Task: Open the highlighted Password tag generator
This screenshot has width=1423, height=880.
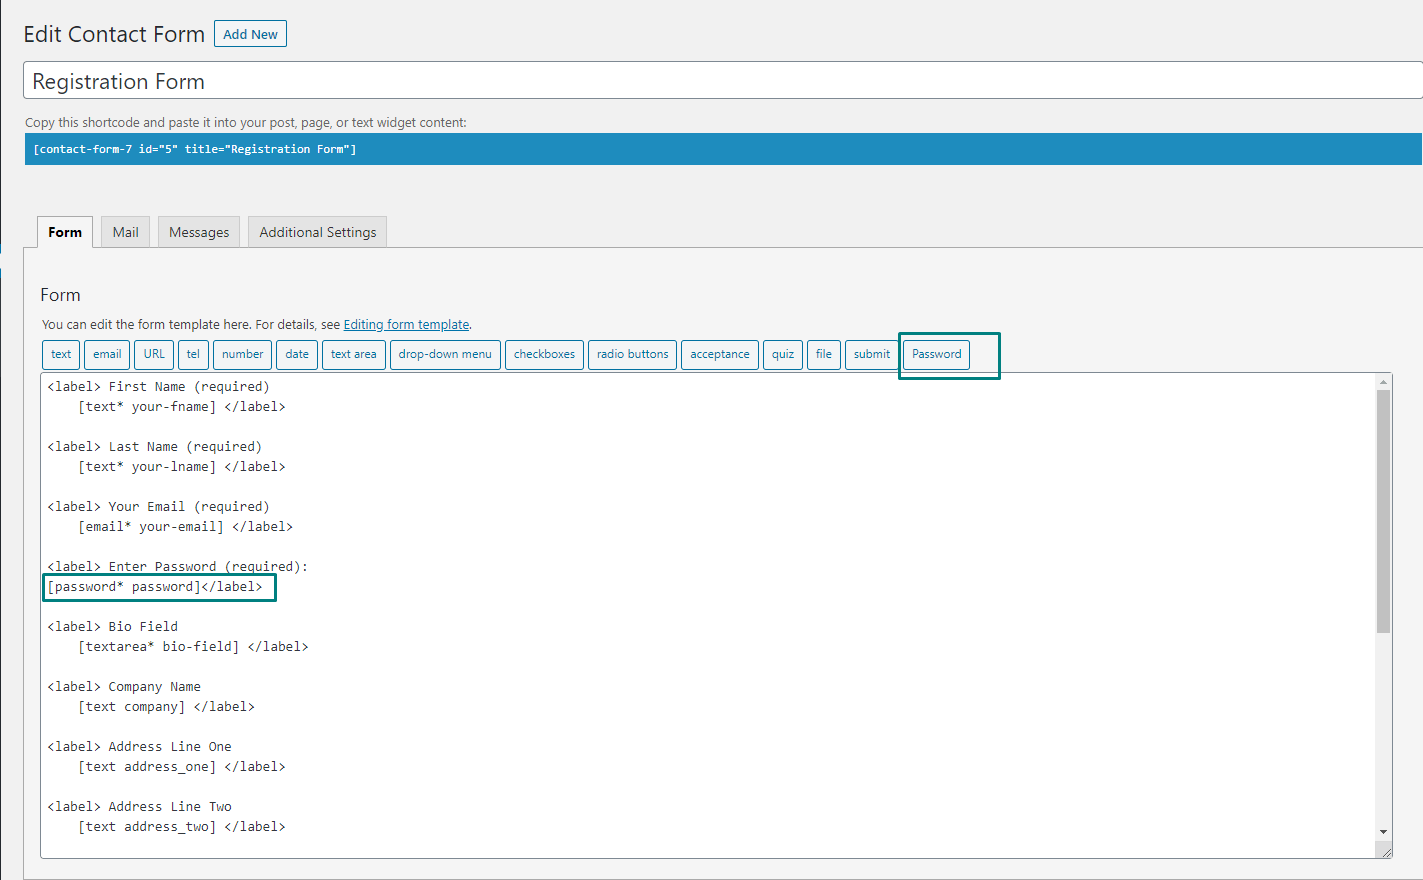Action: (935, 354)
